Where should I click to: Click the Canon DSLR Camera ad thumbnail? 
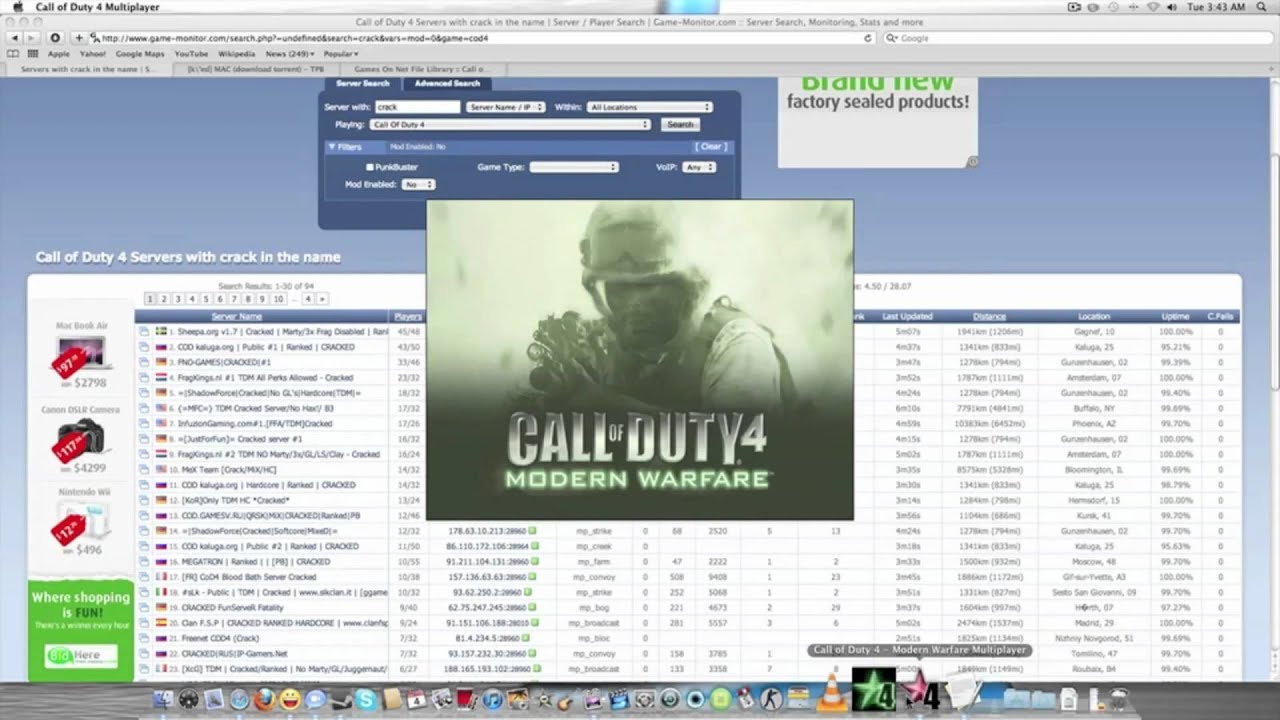click(82, 440)
